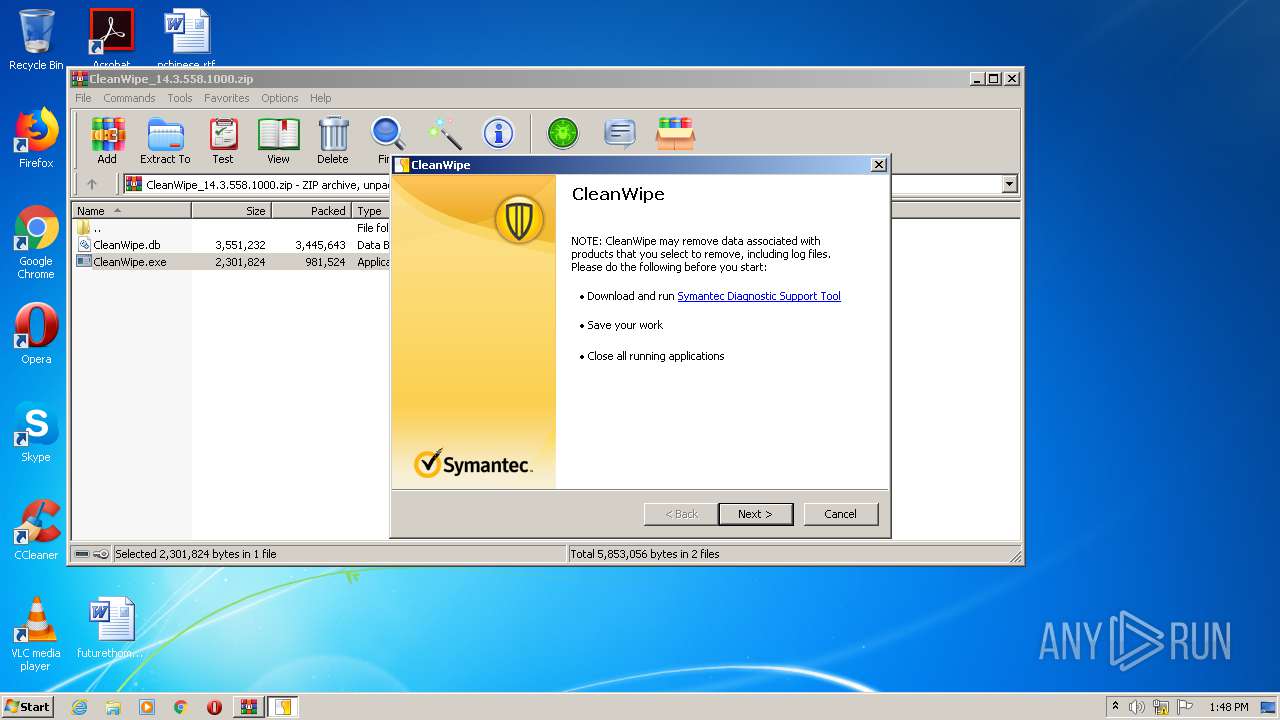1280x720 pixels.
Task: Click the Delete toolbar icon
Action: pos(333,140)
